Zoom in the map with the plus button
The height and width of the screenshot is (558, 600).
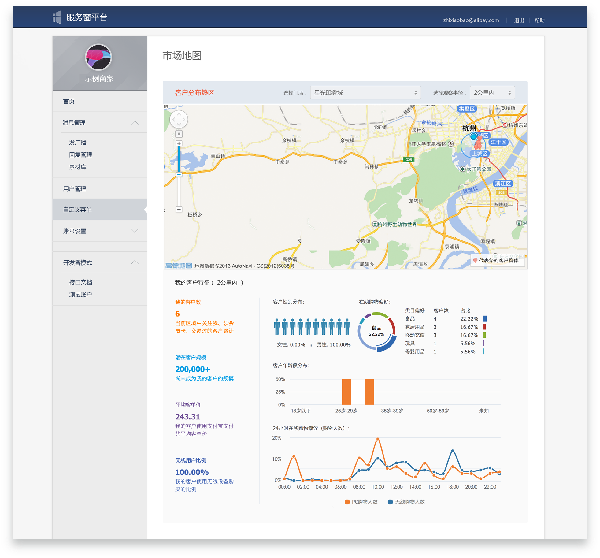coord(179,141)
